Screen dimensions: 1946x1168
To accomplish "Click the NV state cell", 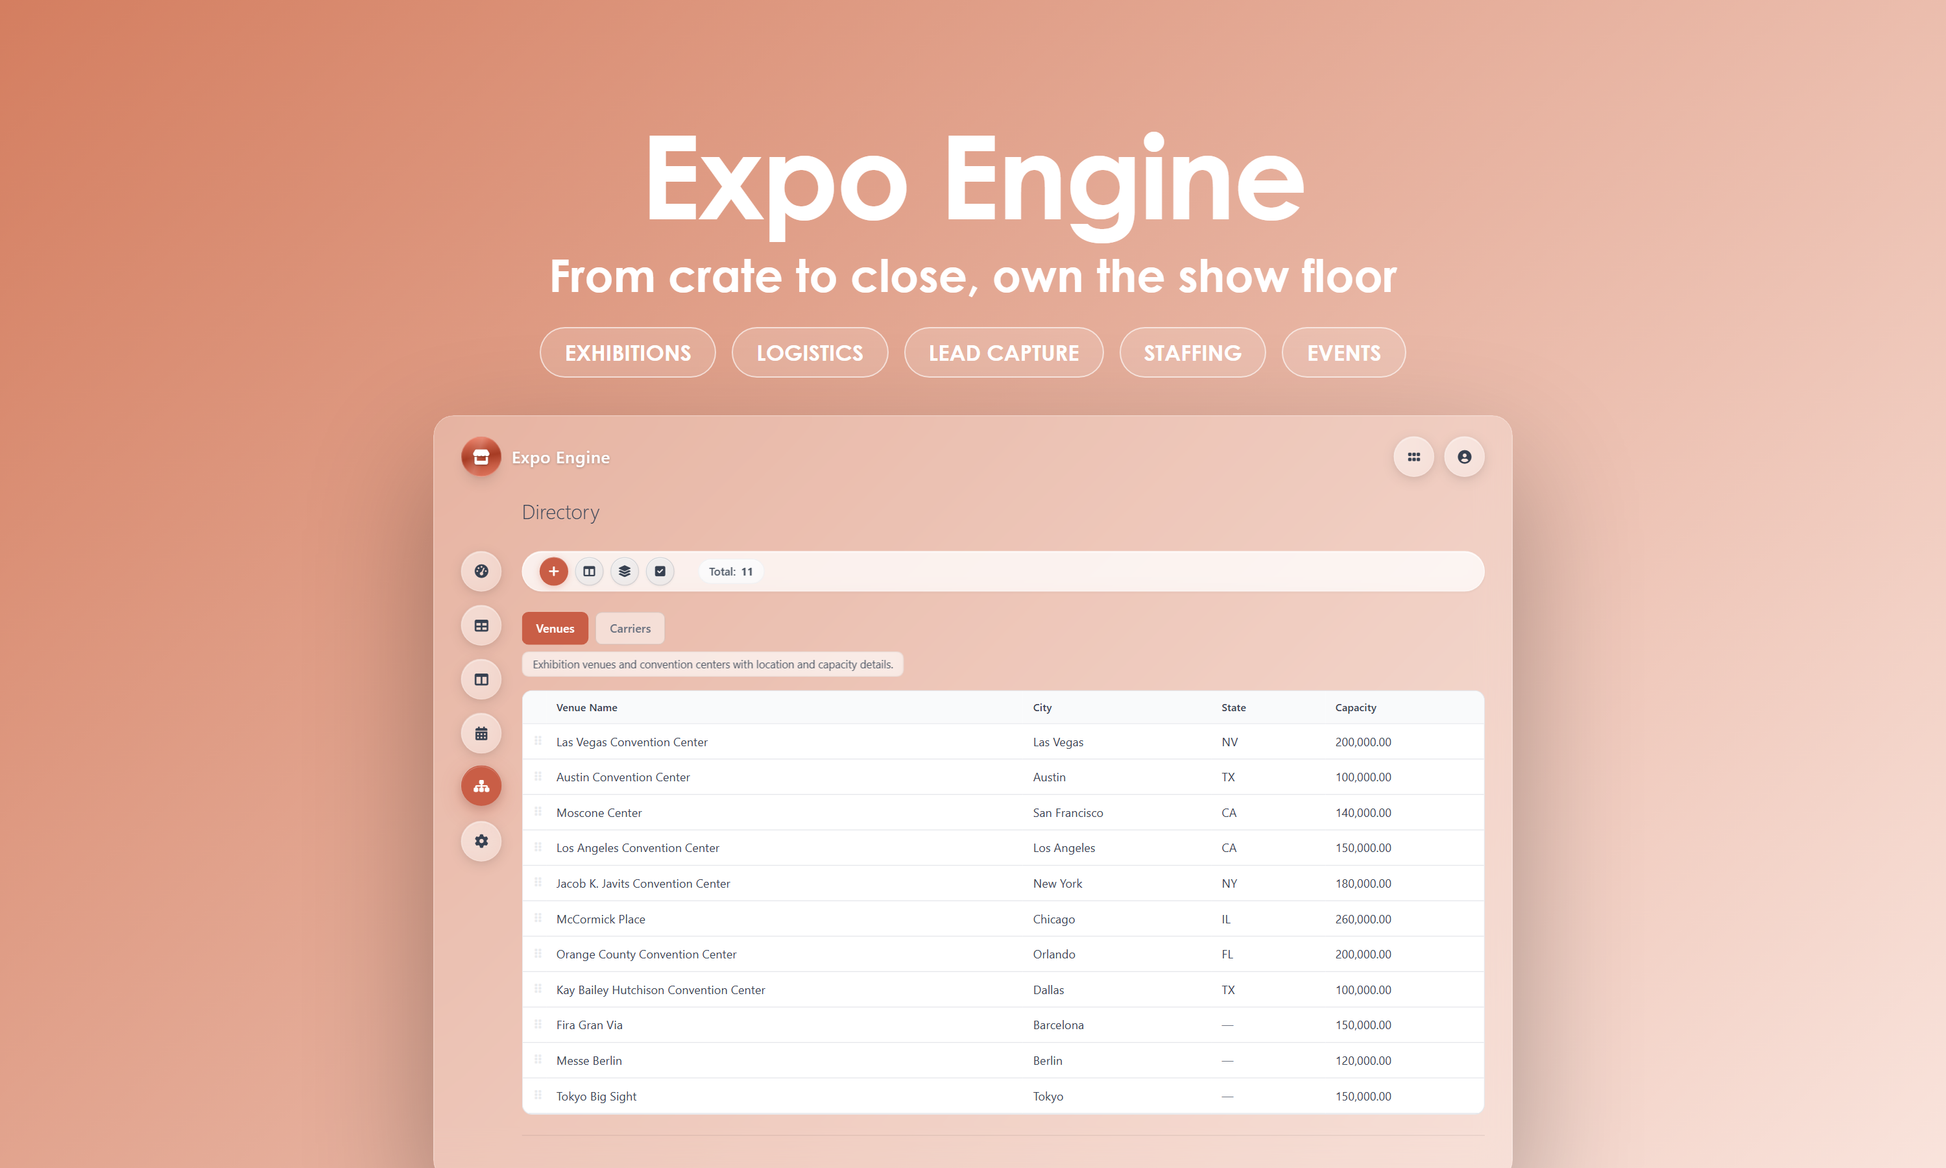I will [x=1230, y=742].
